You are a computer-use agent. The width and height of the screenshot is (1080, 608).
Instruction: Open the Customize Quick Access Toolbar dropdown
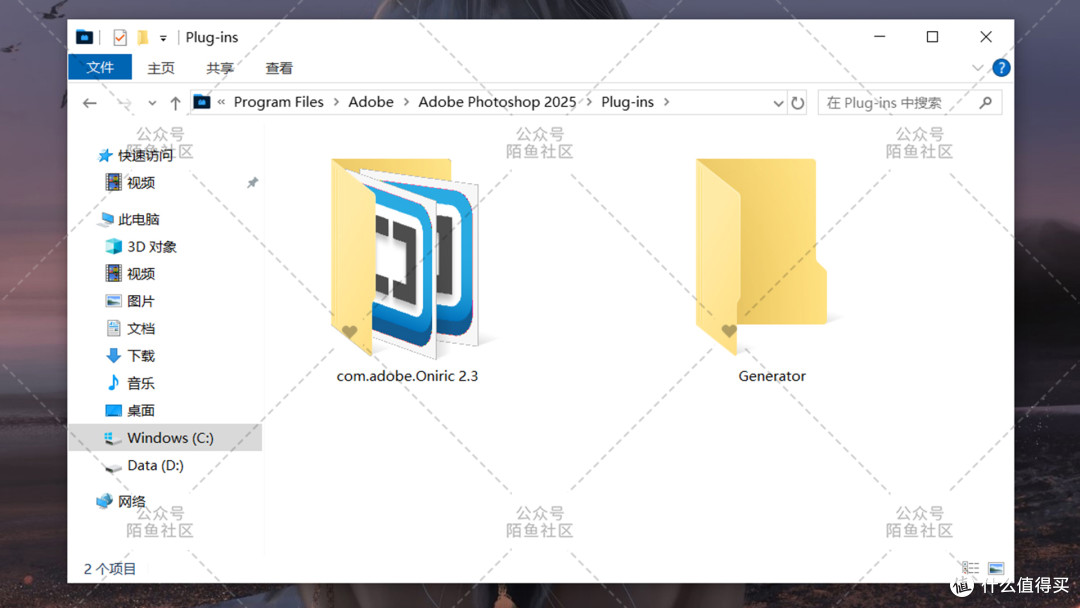click(163, 38)
